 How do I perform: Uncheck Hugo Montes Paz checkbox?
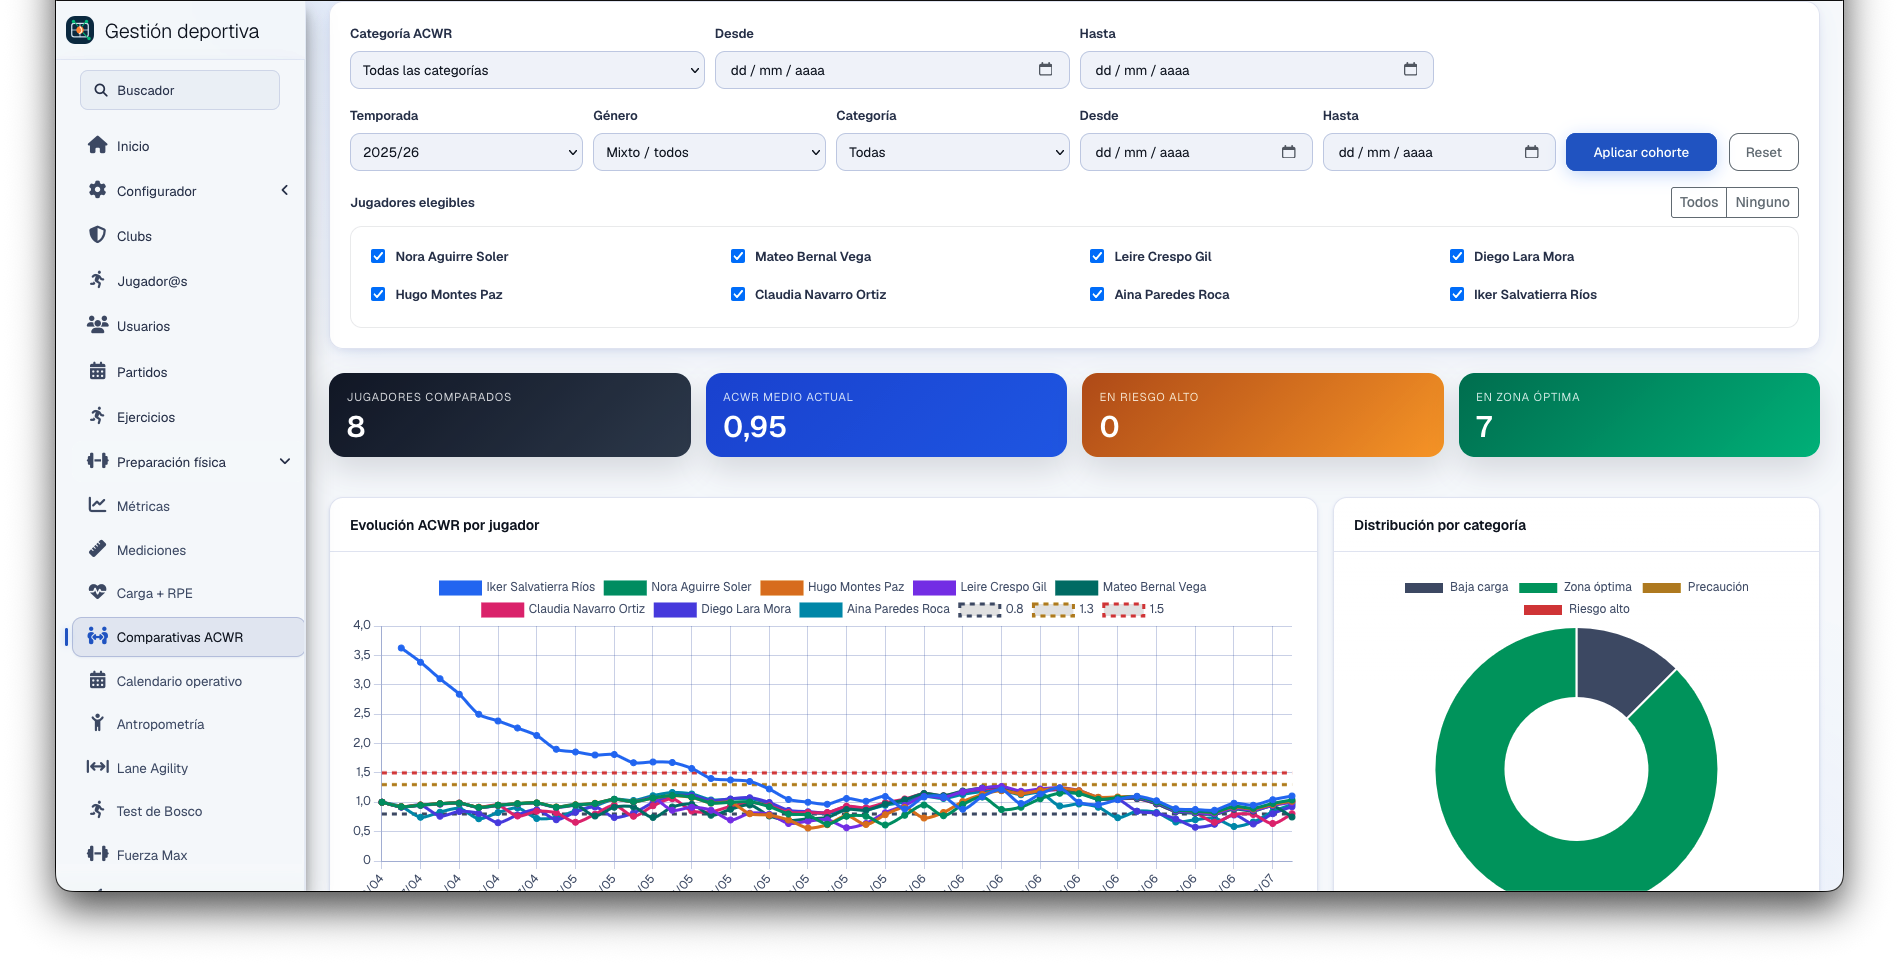tap(378, 294)
